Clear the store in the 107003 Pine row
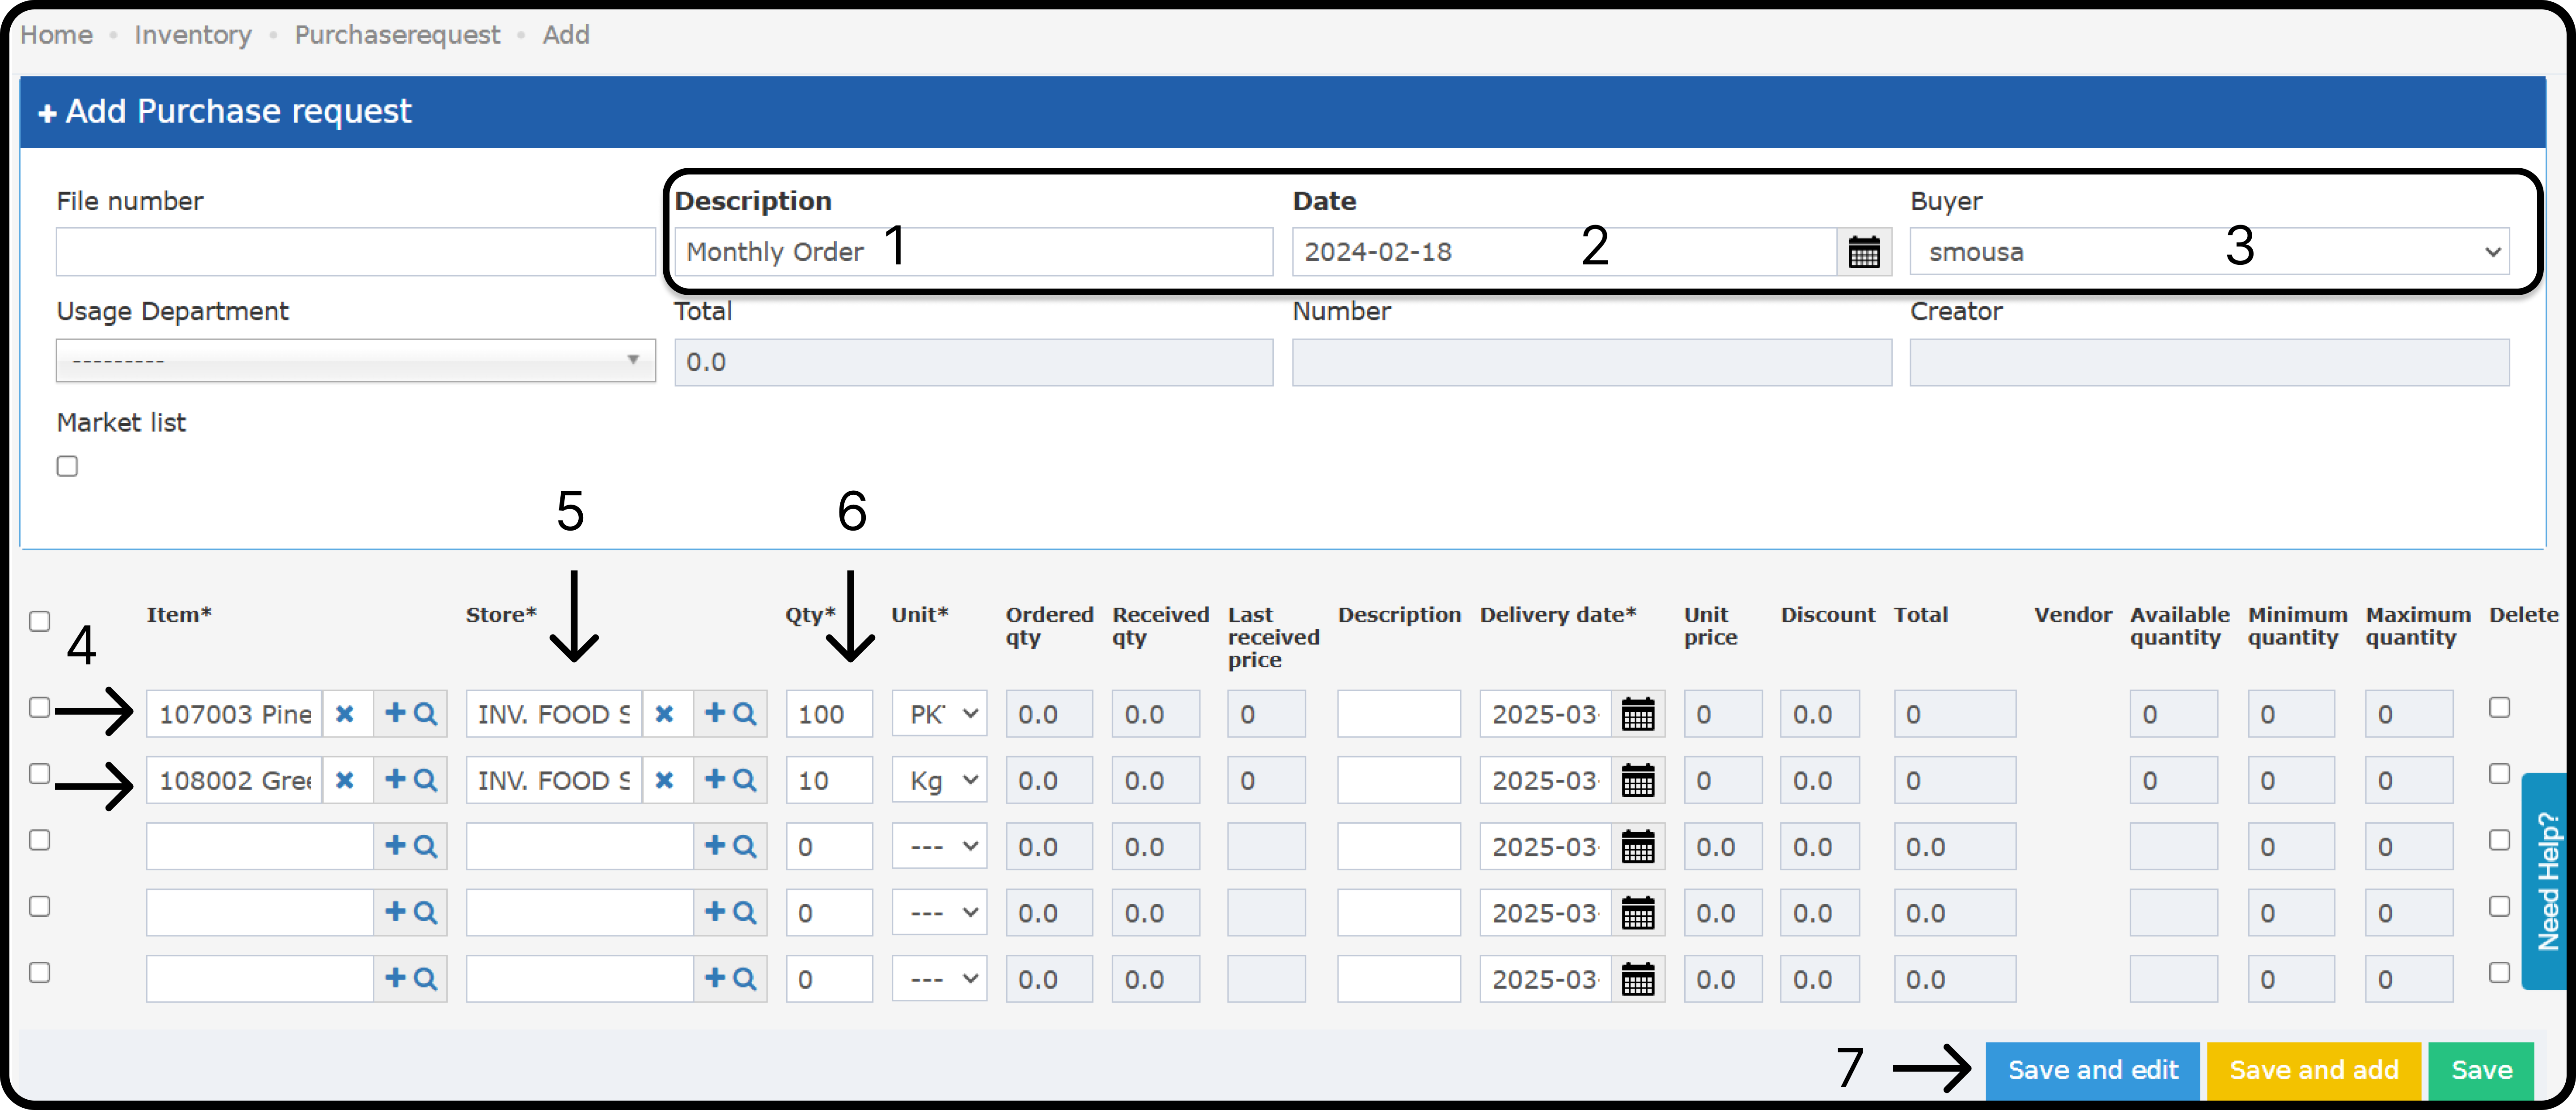The image size is (2576, 1110). 664,714
